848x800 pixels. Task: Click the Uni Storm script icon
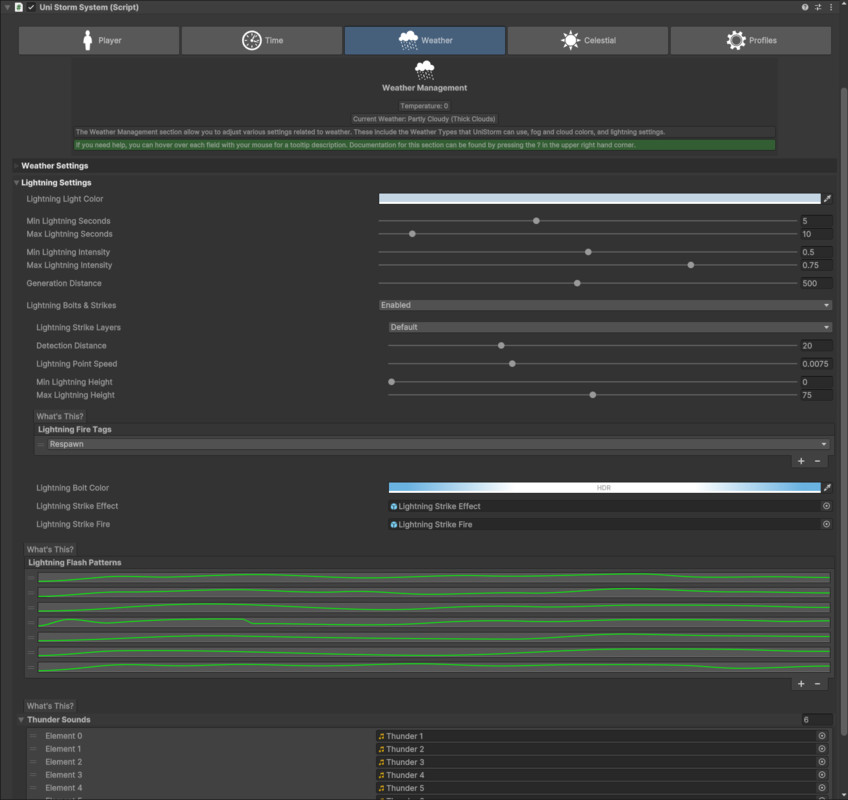pyautogui.click(x=19, y=7)
